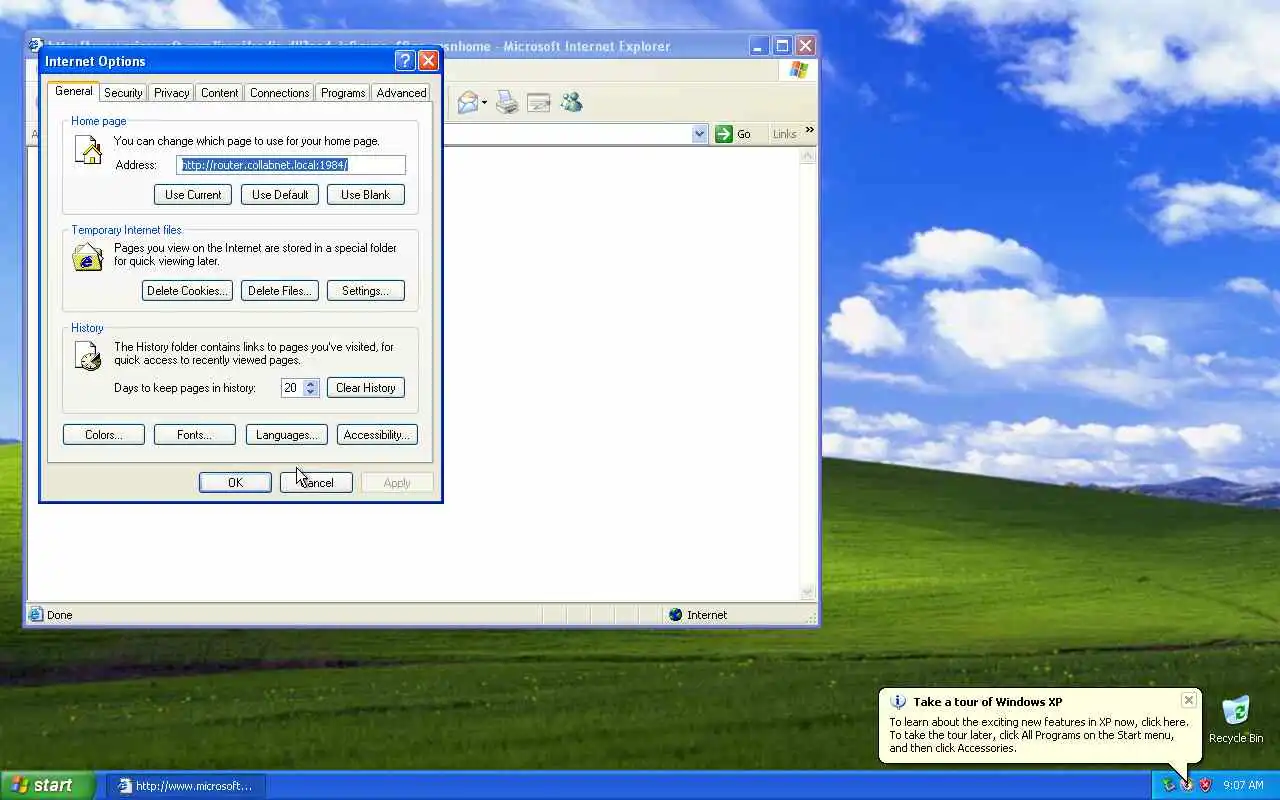Click the home page Address field
Viewport: 1280px width, 800px height.
coord(291,165)
